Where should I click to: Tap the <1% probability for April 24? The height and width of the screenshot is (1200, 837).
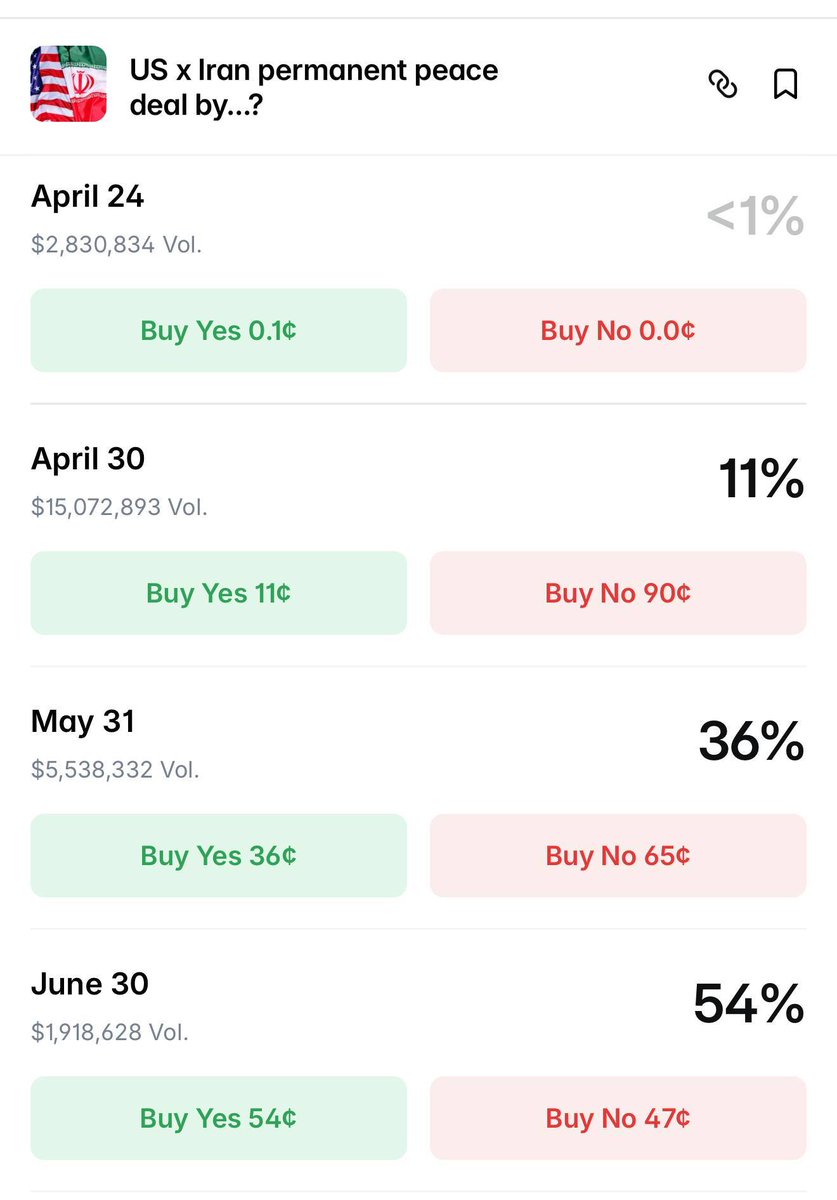[x=755, y=217]
